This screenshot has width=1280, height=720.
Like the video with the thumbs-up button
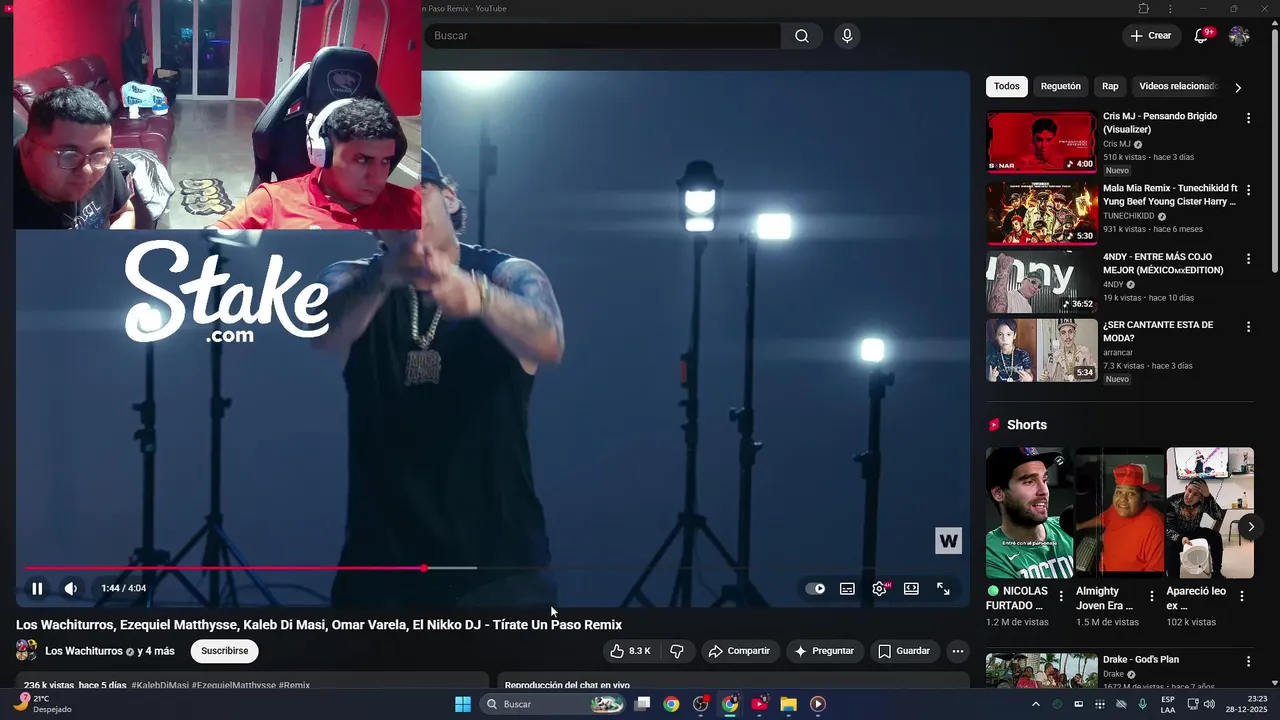(631, 651)
